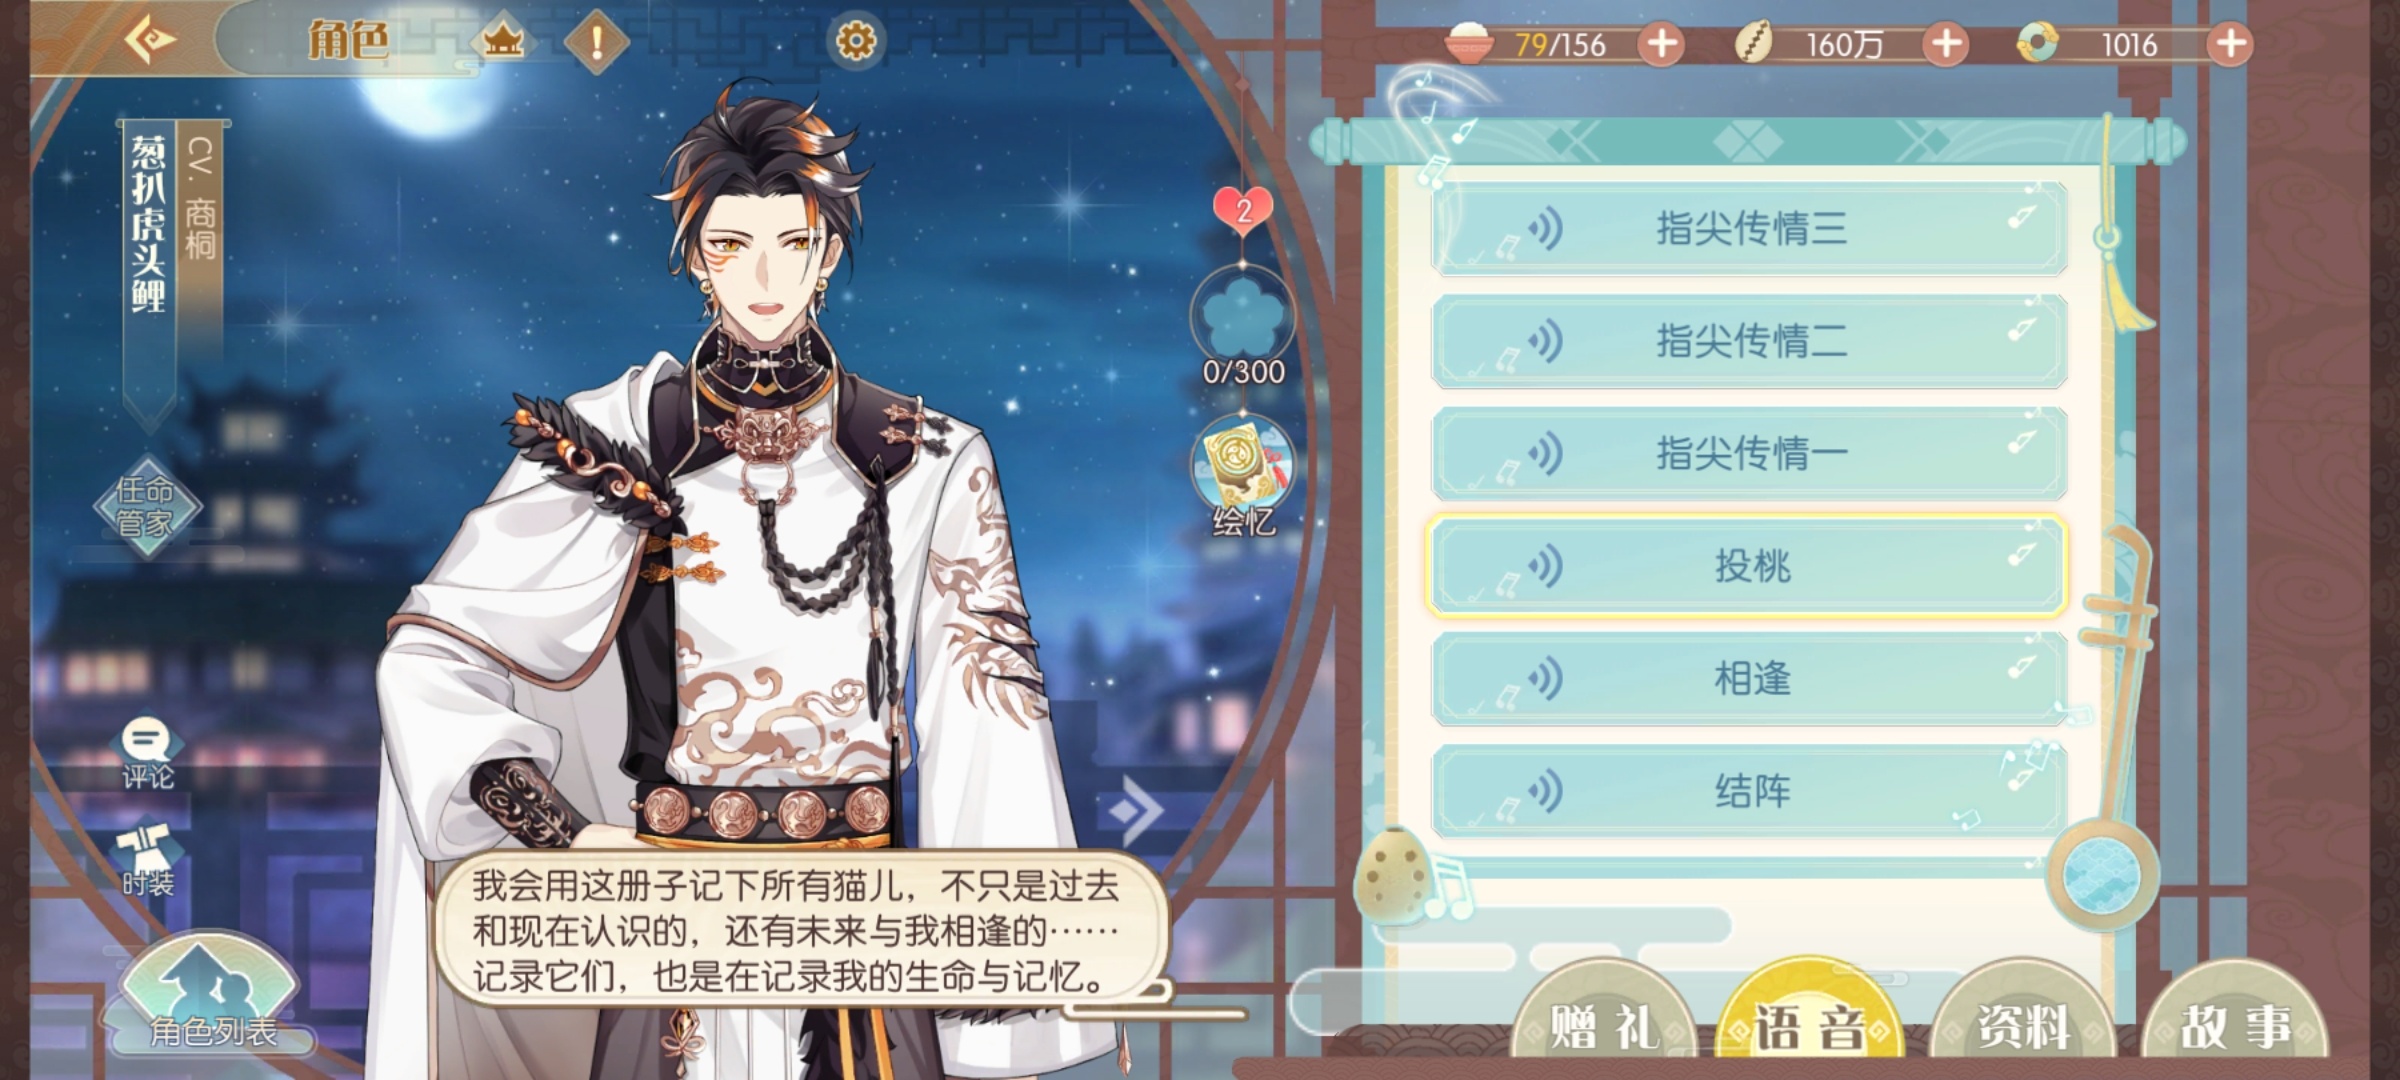This screenshot has width=2400, height=1080.
Task: Tap the 任命管家 appoint butler button
Action: (147, 506)
